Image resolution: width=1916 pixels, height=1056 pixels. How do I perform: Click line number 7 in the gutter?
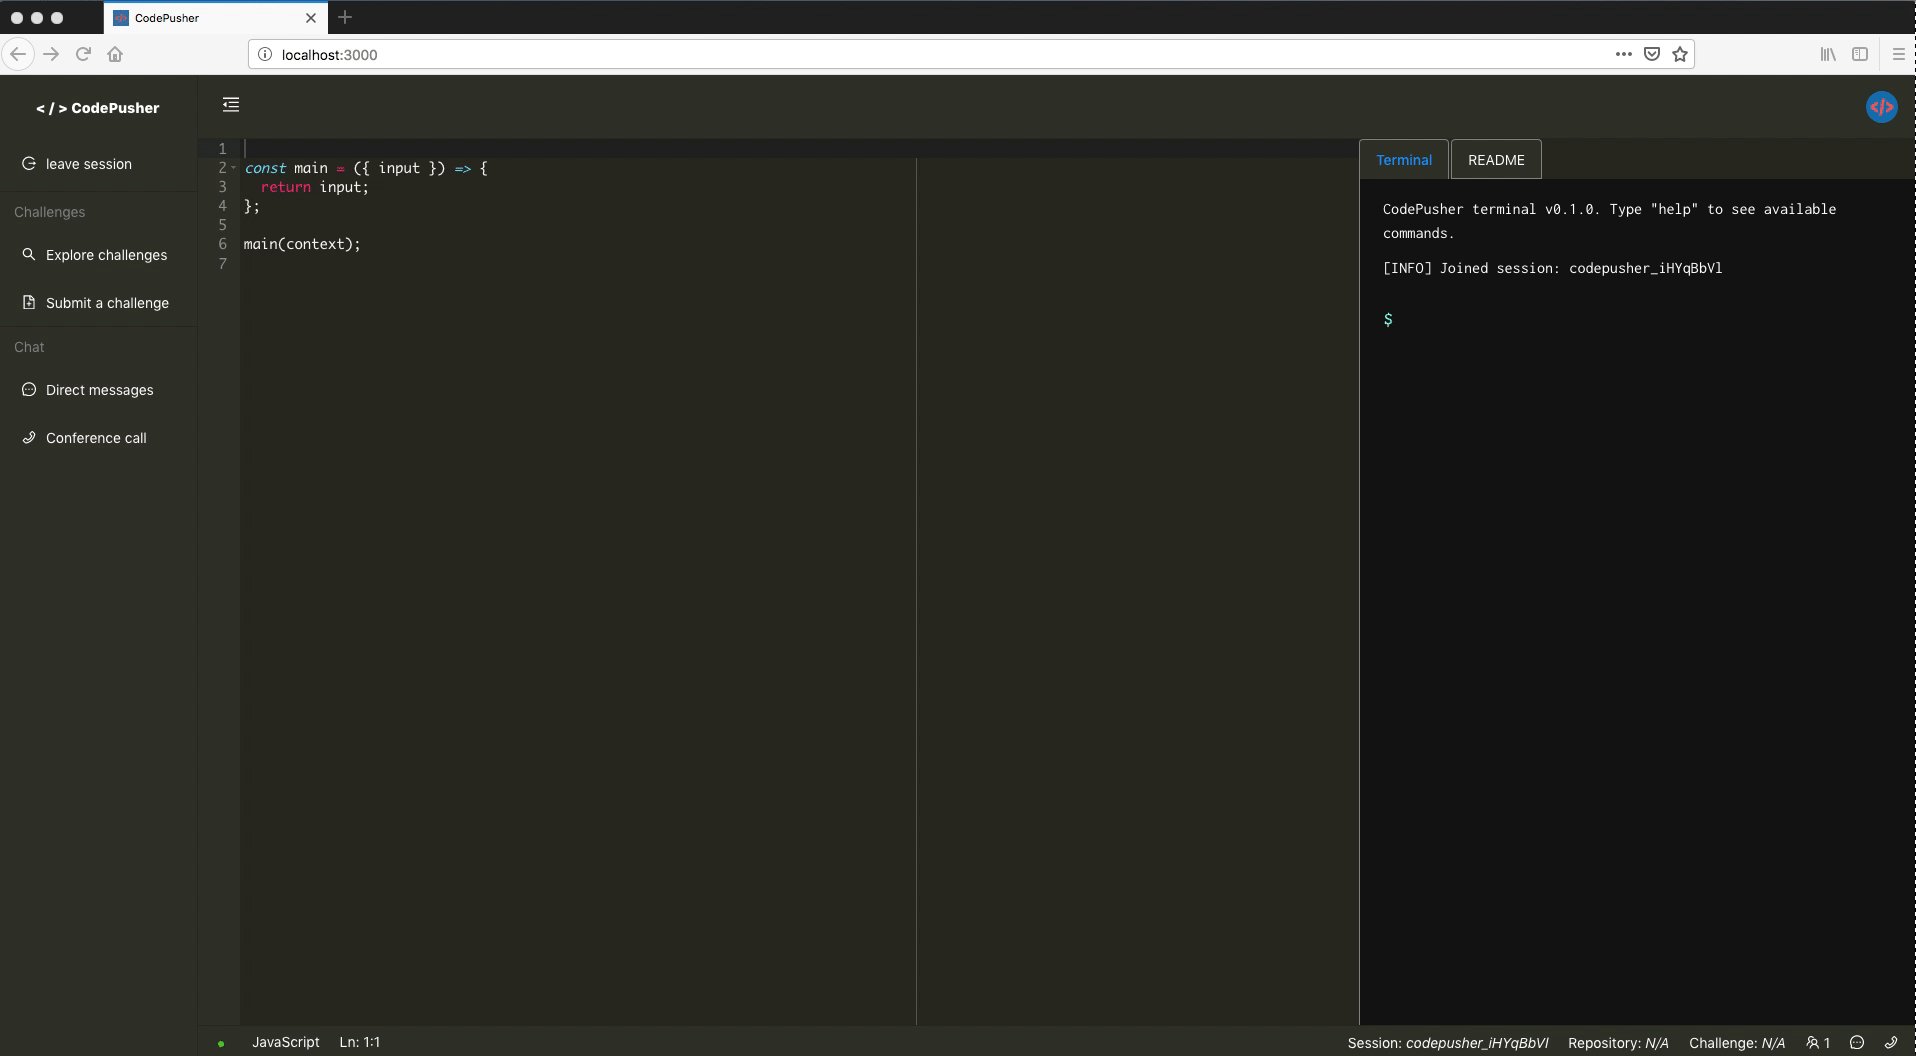click(x=223, y=263)
